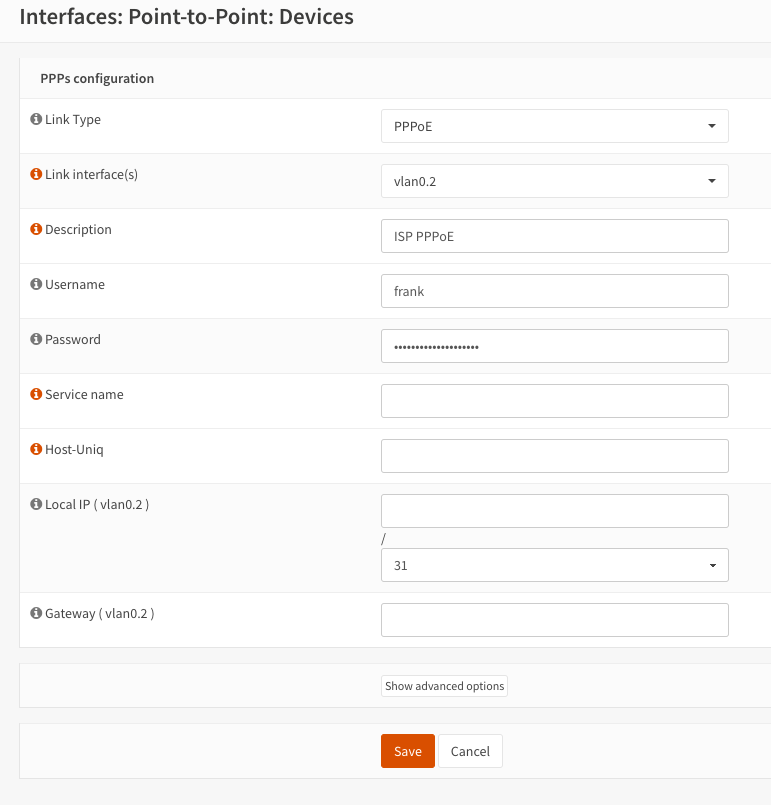Click info icon next to Username
The height and width of the screenshot is (805, 771).
click(36, 284)
